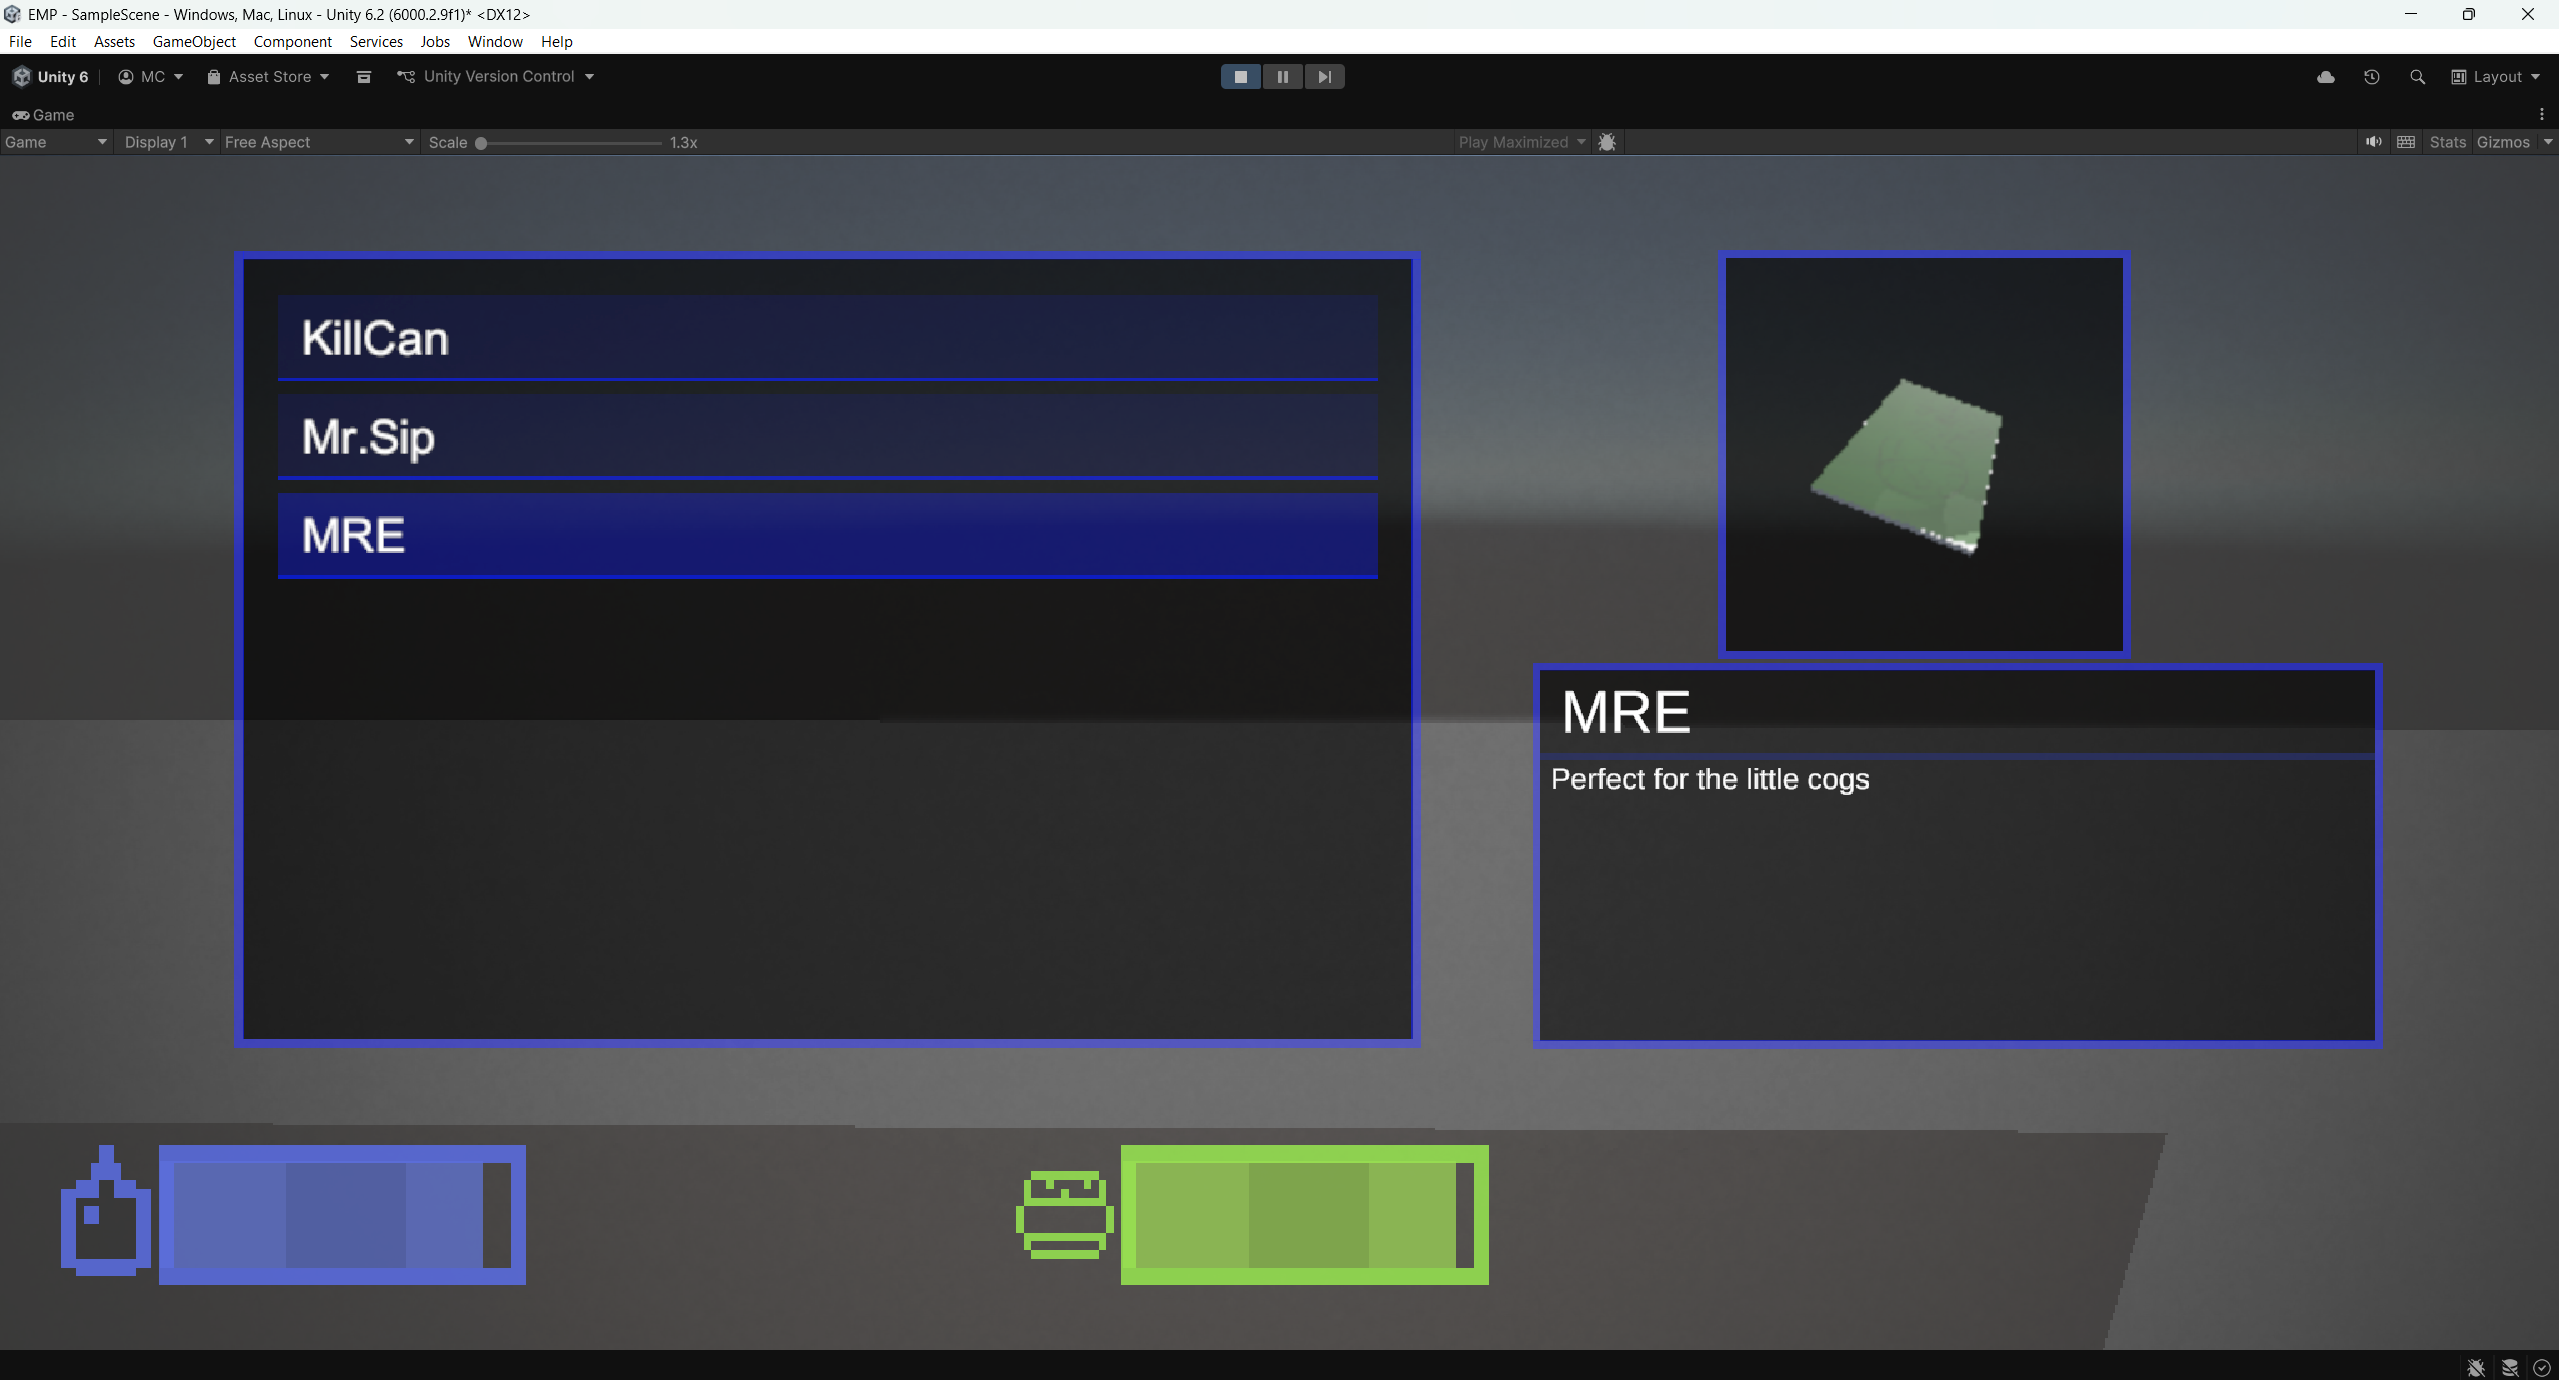
Task: Mute game audio with speaker icon
Action: (x=2373, y=142)
